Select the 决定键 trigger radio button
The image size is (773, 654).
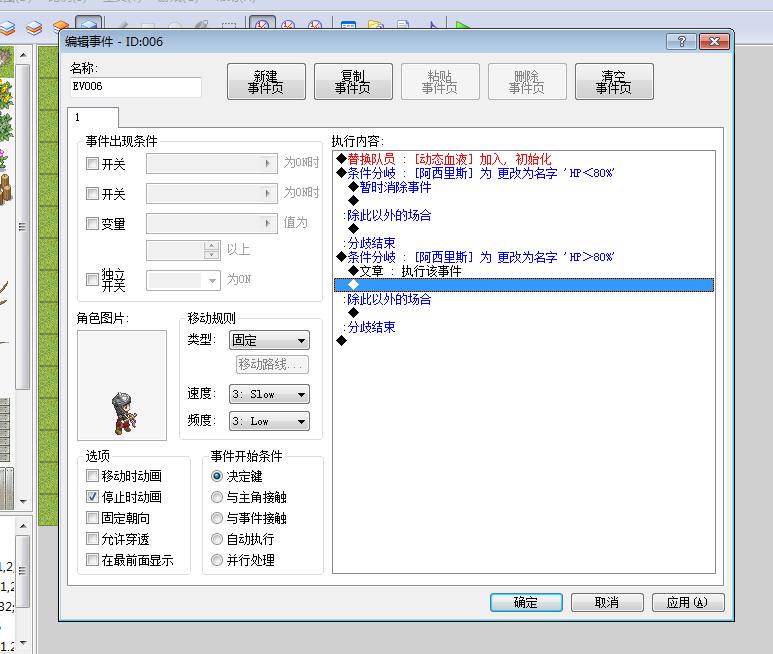(x=216, y=476)
